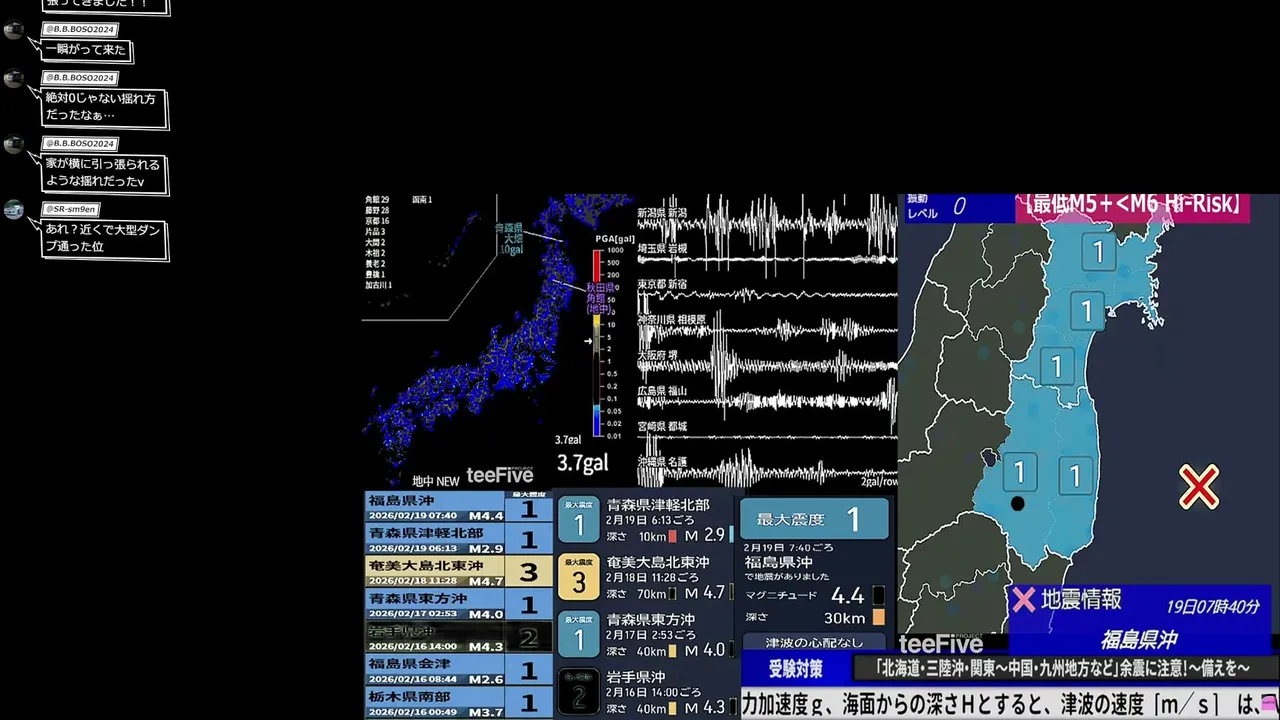Screen dimensions: 1280x720
Task: Select the 福島県会津 M2.6 list row
Action: (457, 670)
